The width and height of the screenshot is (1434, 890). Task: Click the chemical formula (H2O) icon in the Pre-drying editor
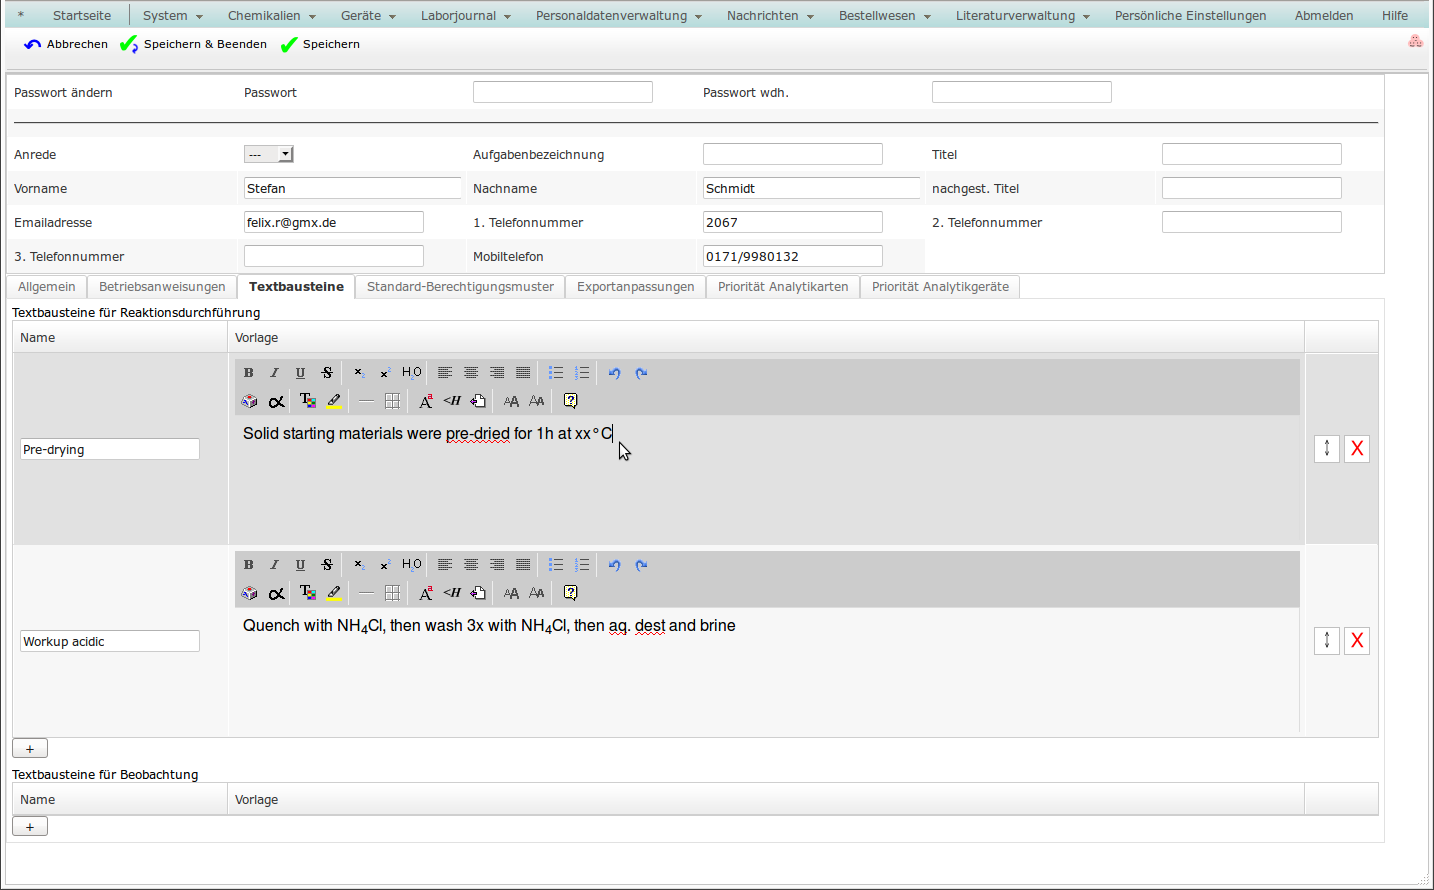[411, 373]
